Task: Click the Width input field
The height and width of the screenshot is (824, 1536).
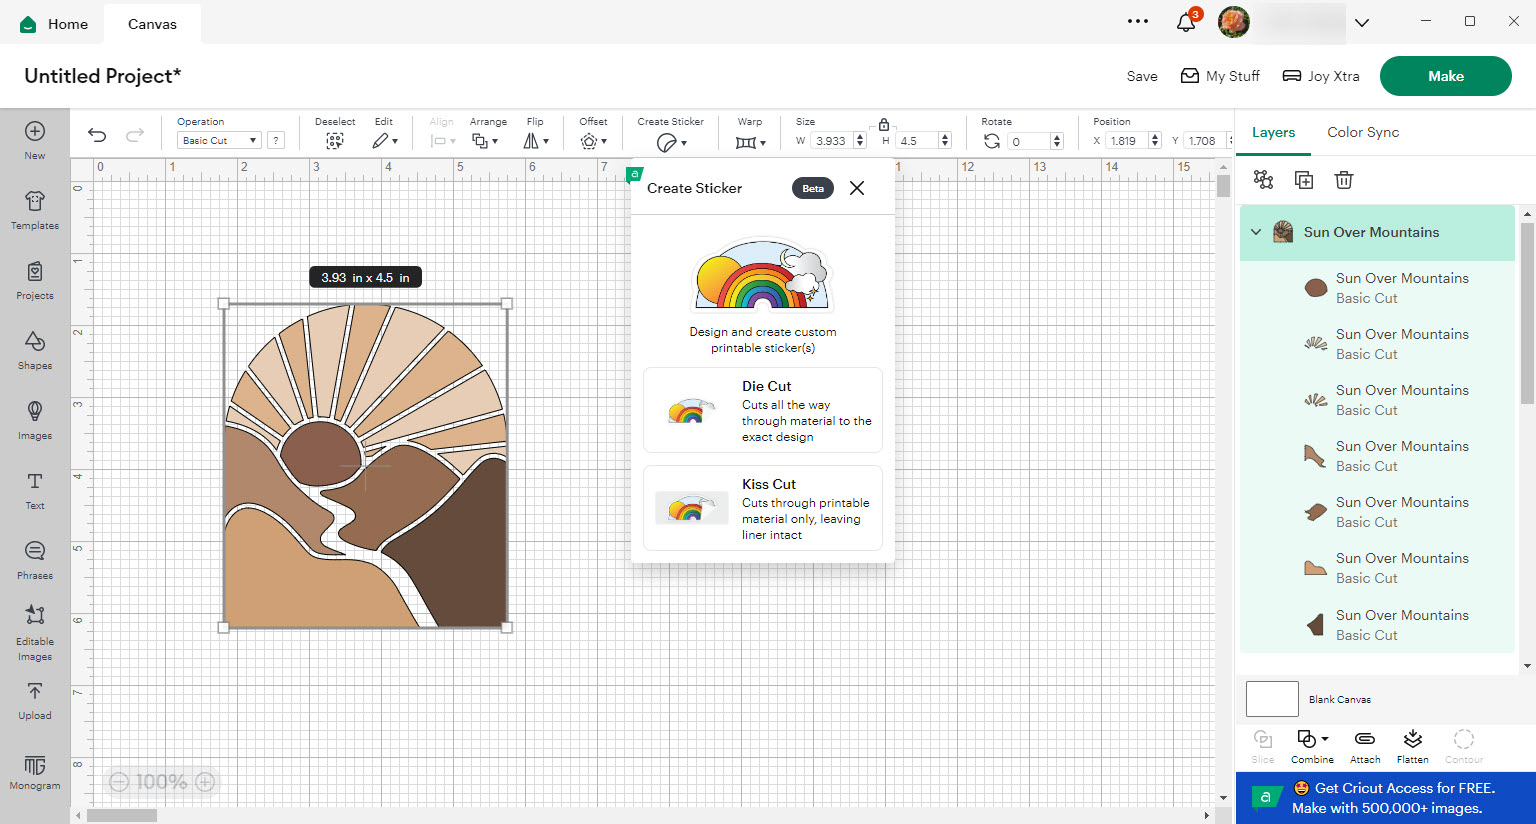Action: point(833,140)
